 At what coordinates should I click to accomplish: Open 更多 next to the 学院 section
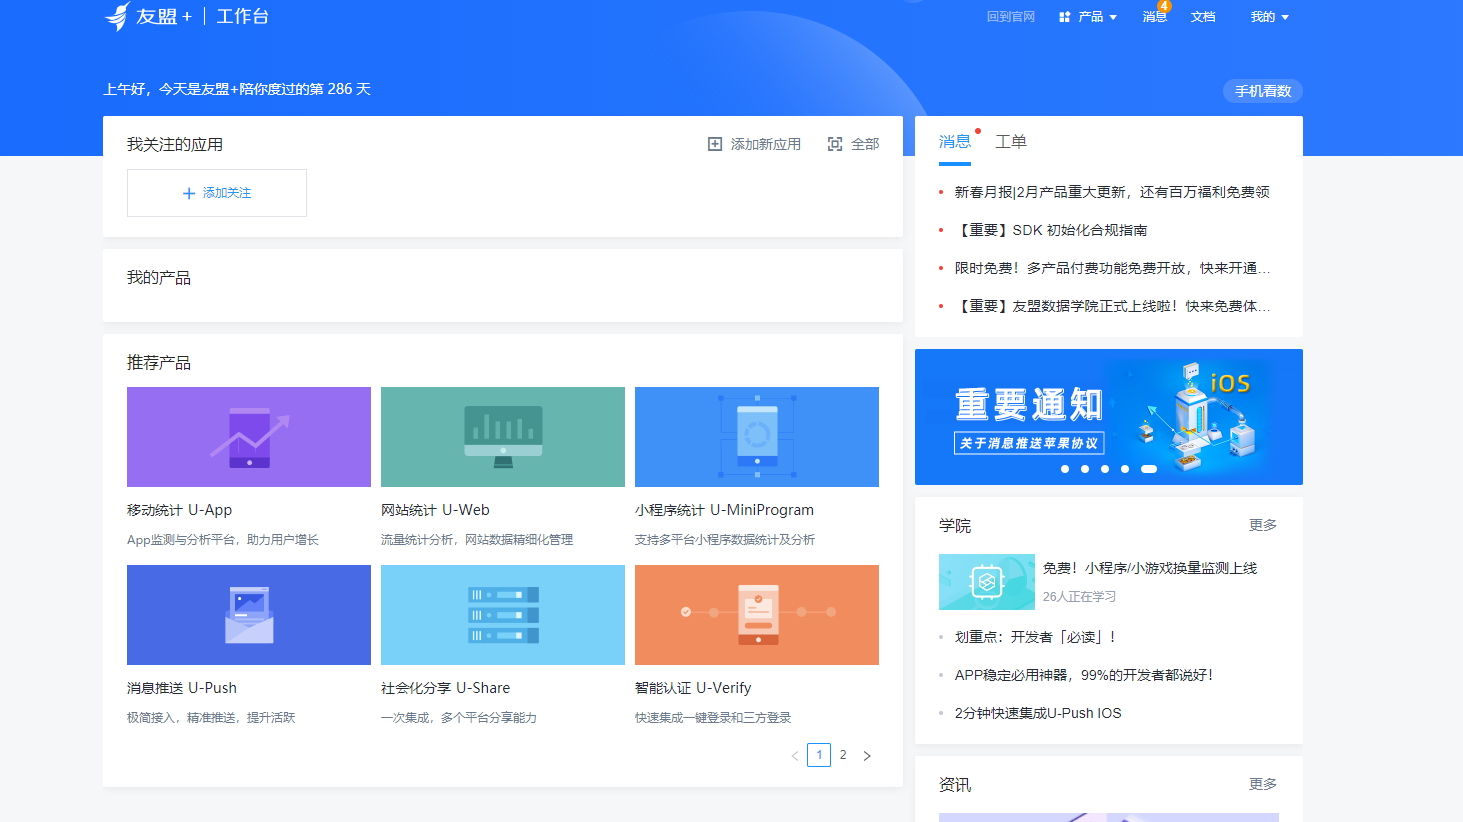[x=1263, y=524]
